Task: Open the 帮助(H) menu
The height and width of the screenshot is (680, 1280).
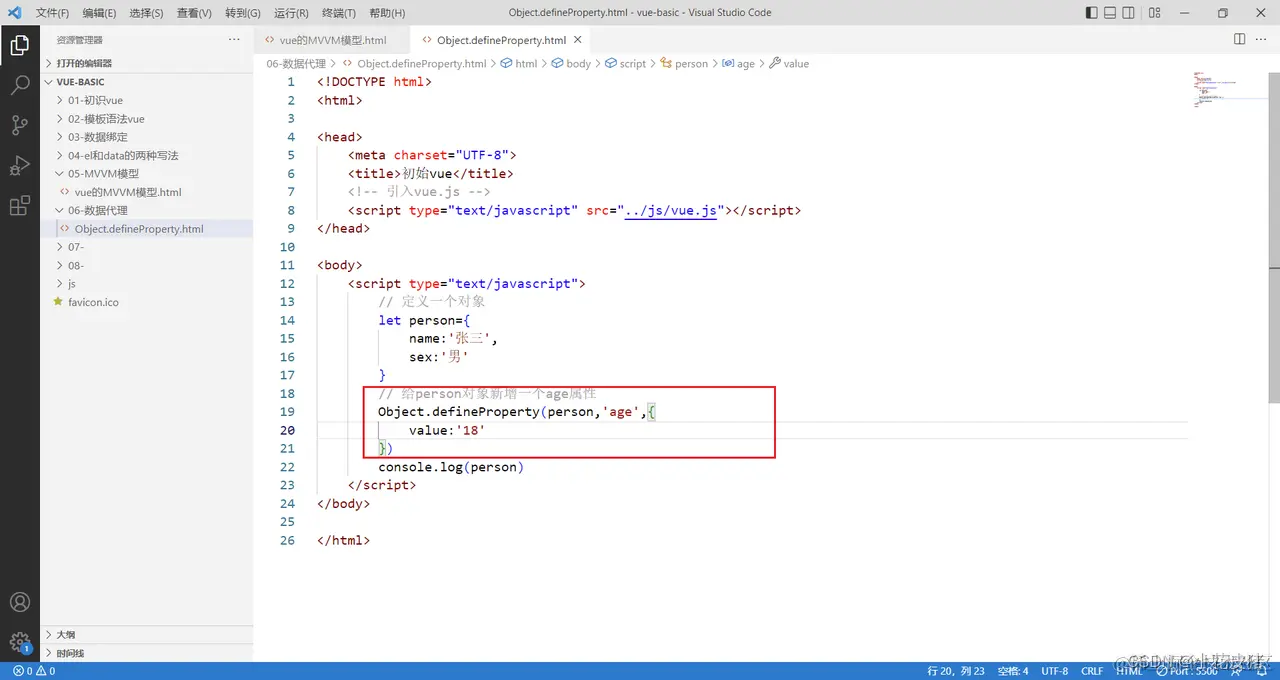Action: 387,13
